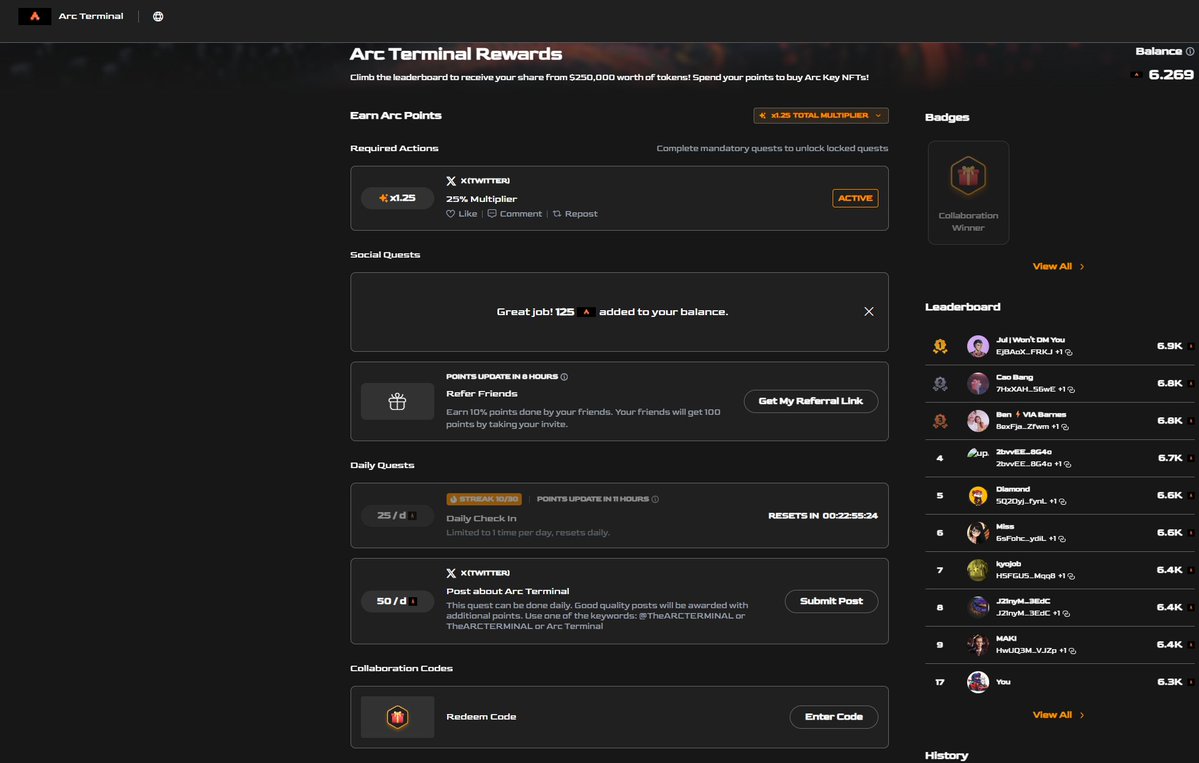Screen dimensions: 1199x763
Task: Click the X (Twitter) icon in Required Actions
Action: [450, 180]
